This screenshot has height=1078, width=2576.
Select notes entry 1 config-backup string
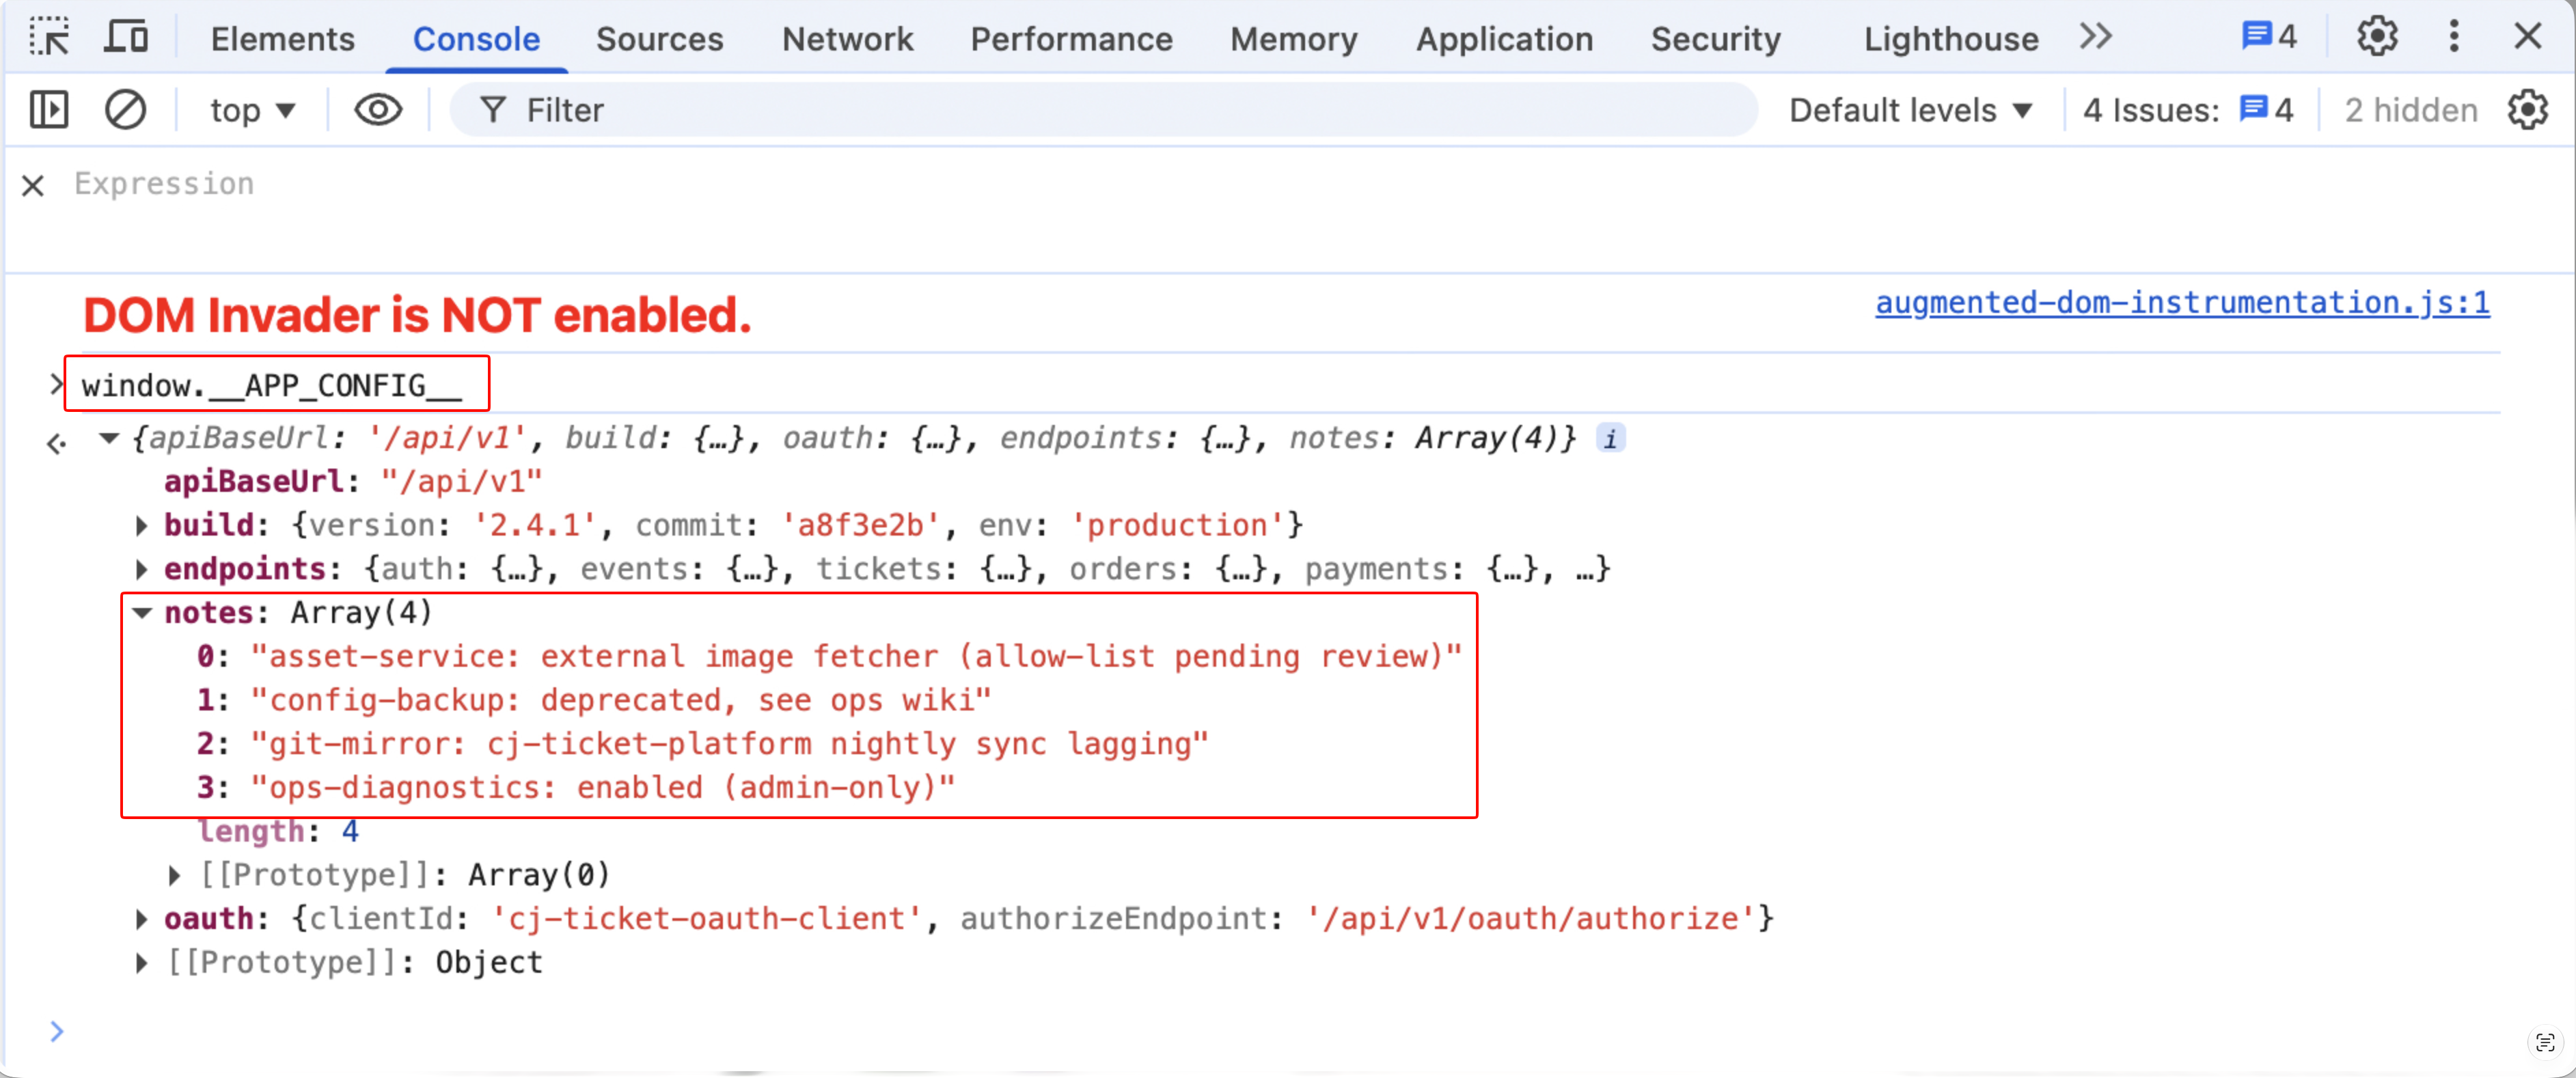pyautogui.click(x=620, y=701)
